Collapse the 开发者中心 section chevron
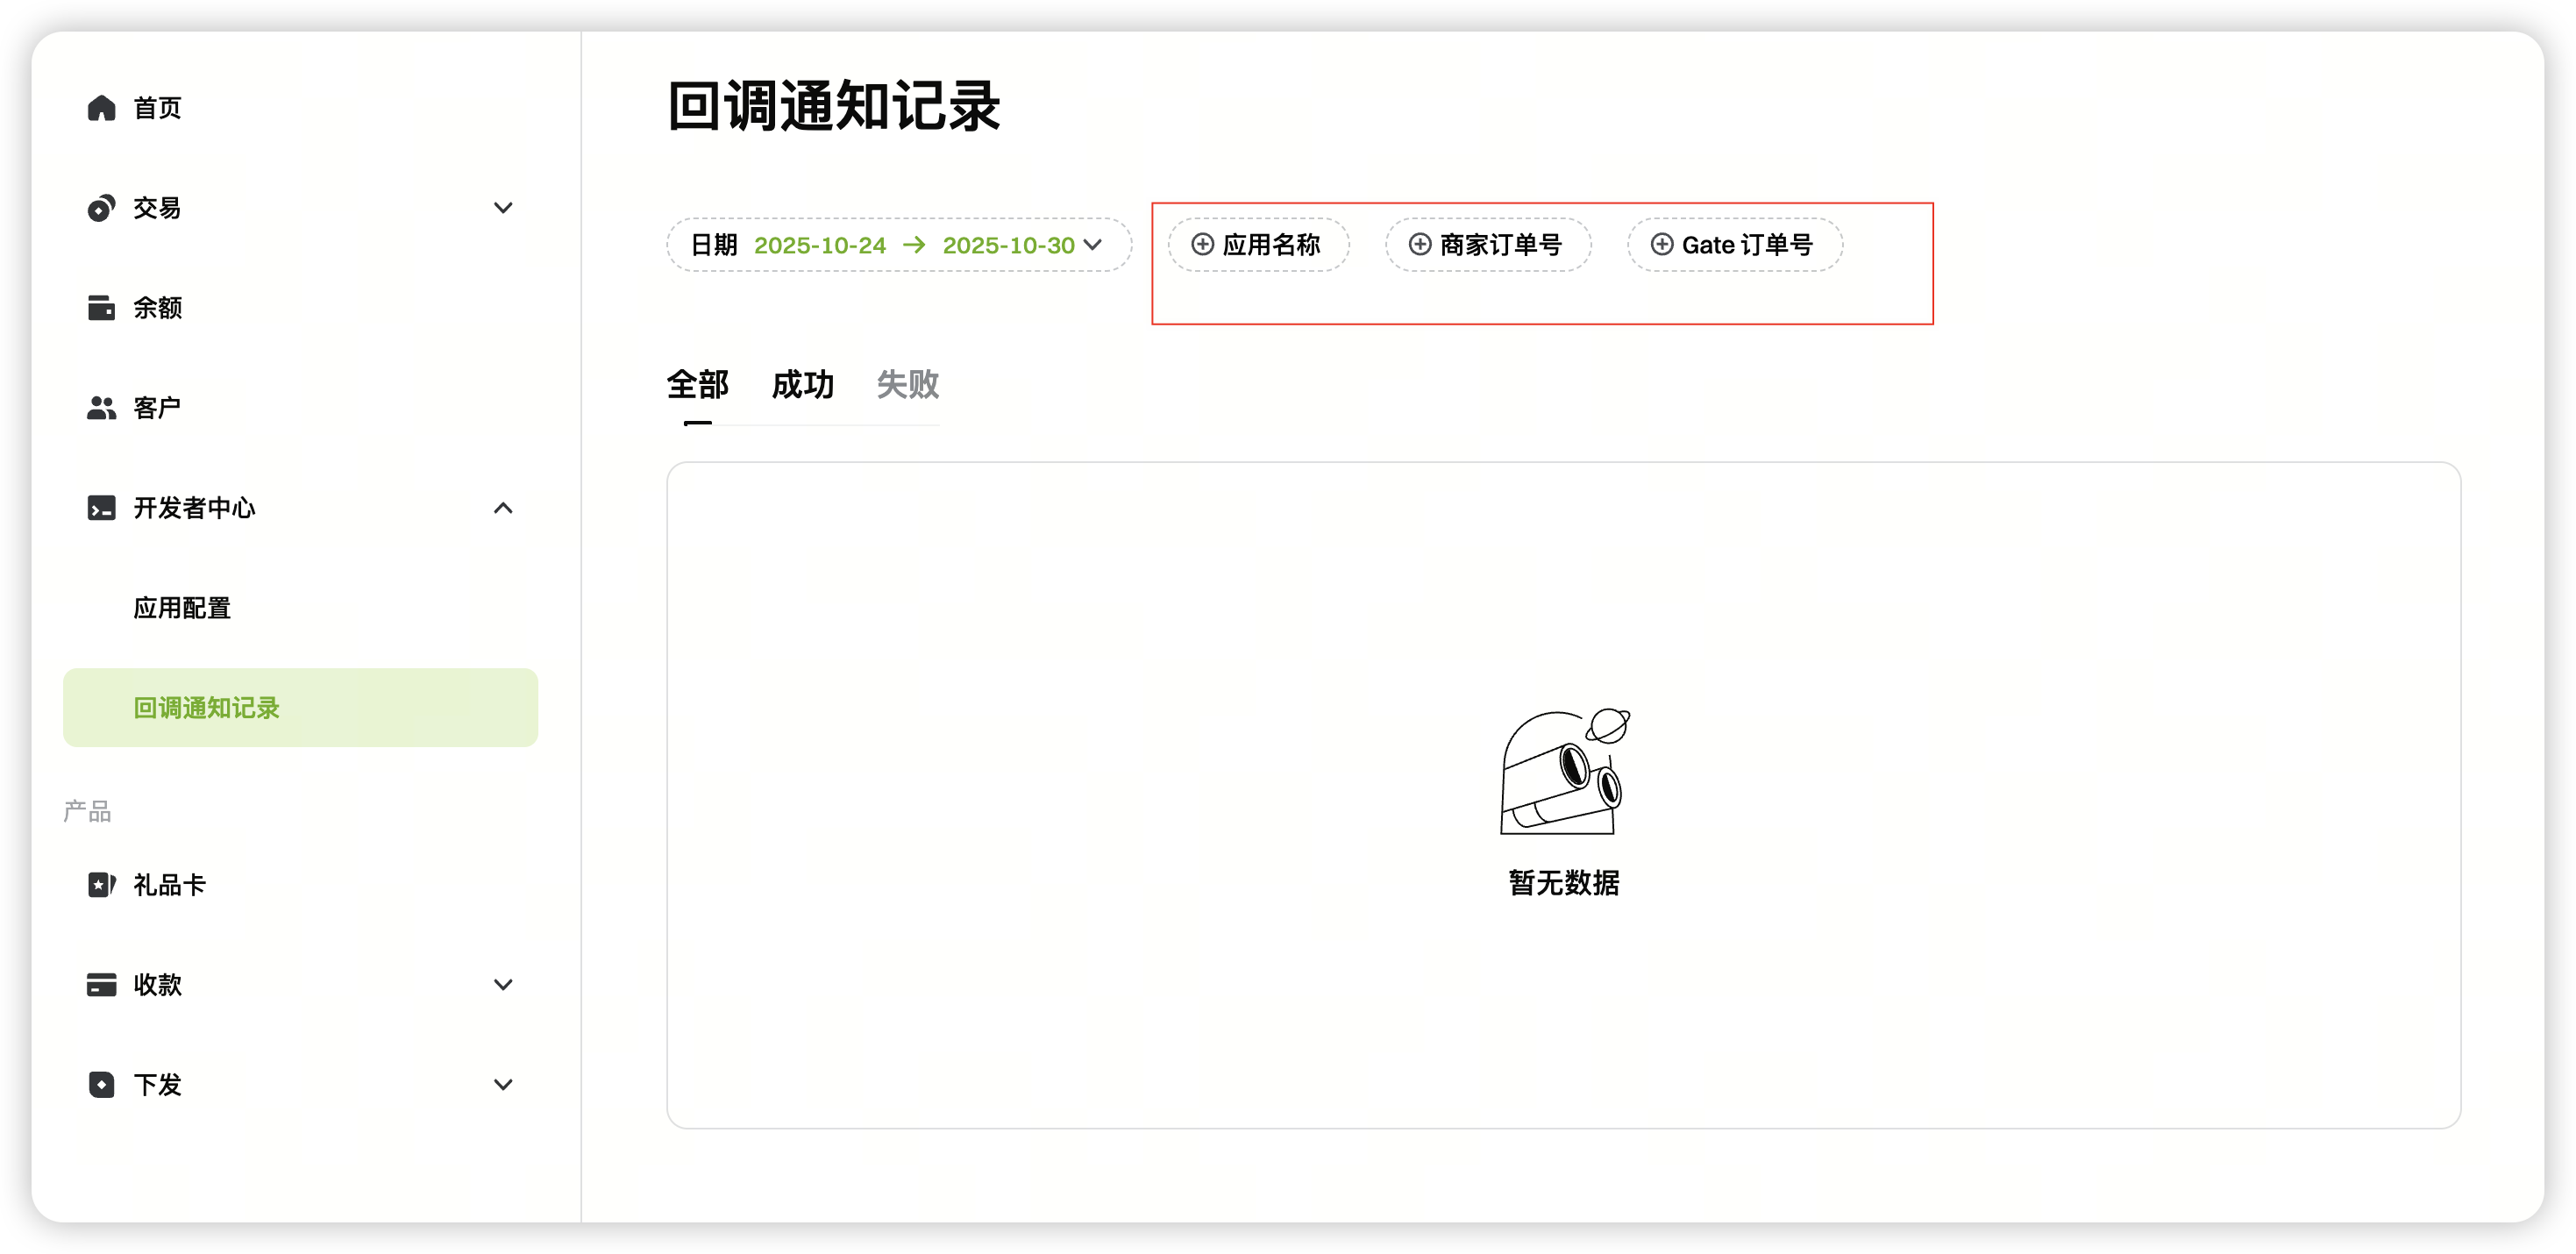Image resolution: width=2576 pixels, height=1254 pixels. coord(503,508)
